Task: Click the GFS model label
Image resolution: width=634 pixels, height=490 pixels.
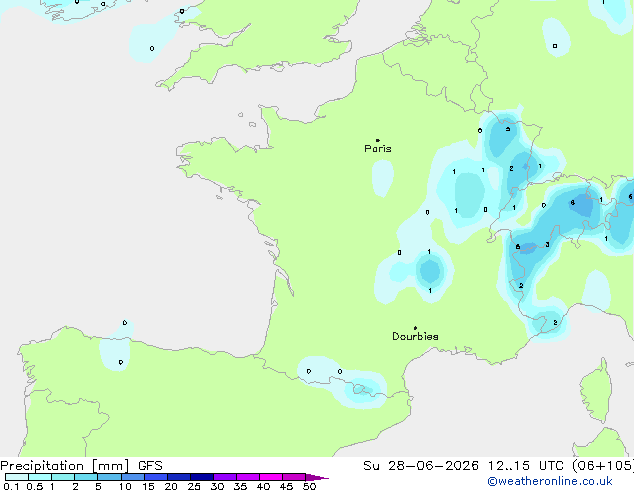Action: [150, 466]
